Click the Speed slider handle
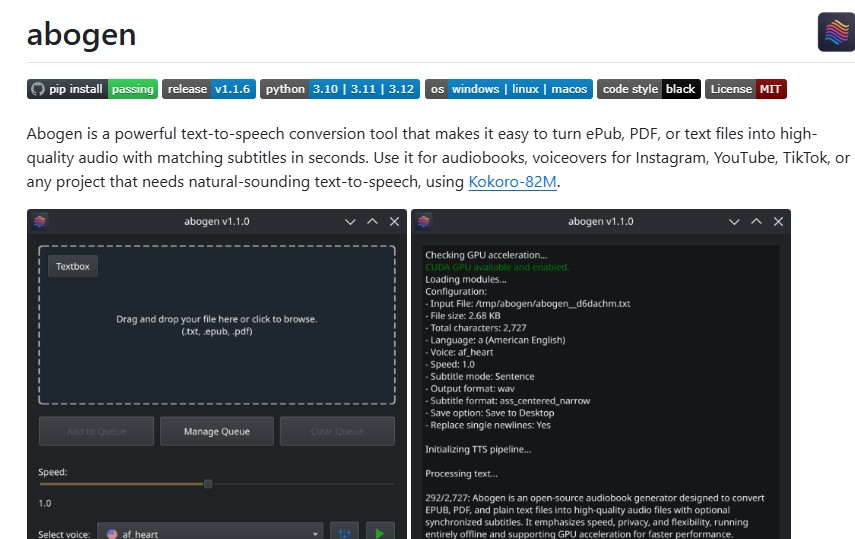This screenshot has width=855, height=539. pyautogui.click(x=208, y=484)
